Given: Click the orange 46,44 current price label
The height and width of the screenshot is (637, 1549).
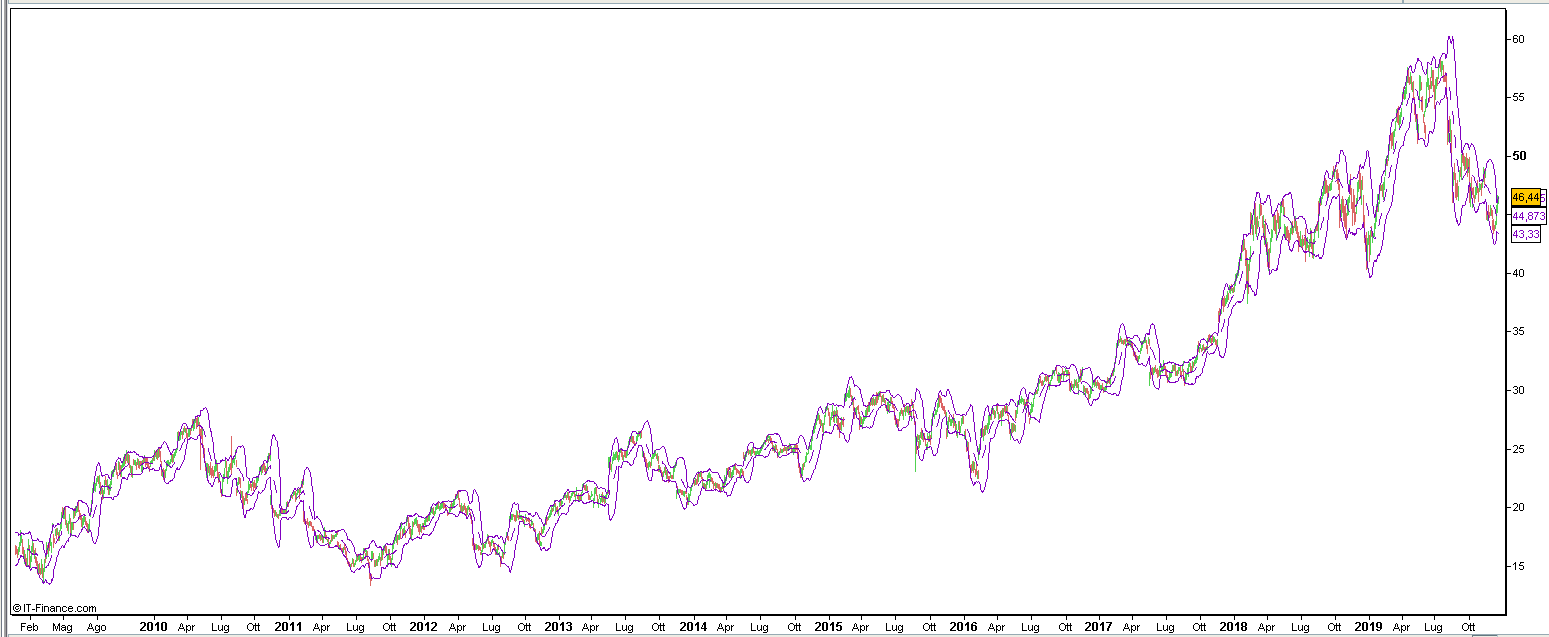Looking at the screenshot, I should coord(1526,198).
